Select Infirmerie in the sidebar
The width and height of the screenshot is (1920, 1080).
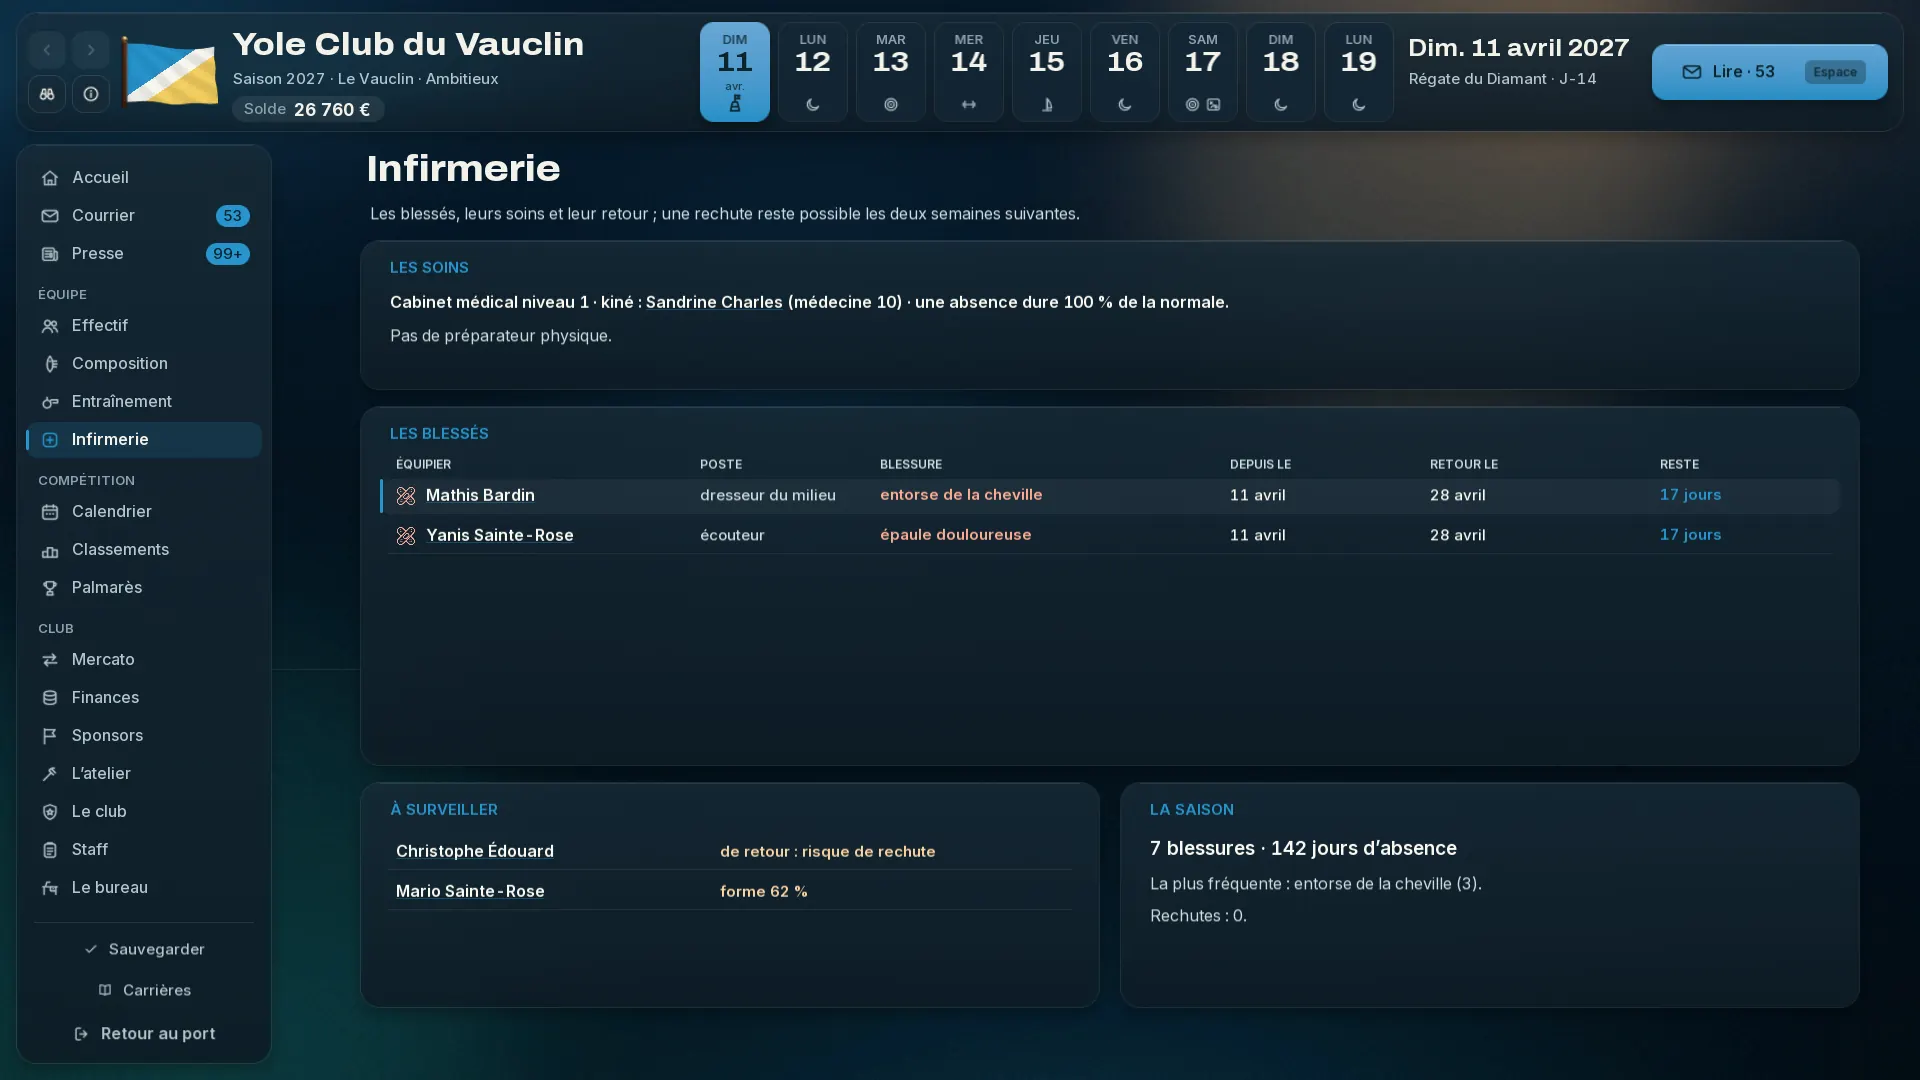click(x=144, y=440)
